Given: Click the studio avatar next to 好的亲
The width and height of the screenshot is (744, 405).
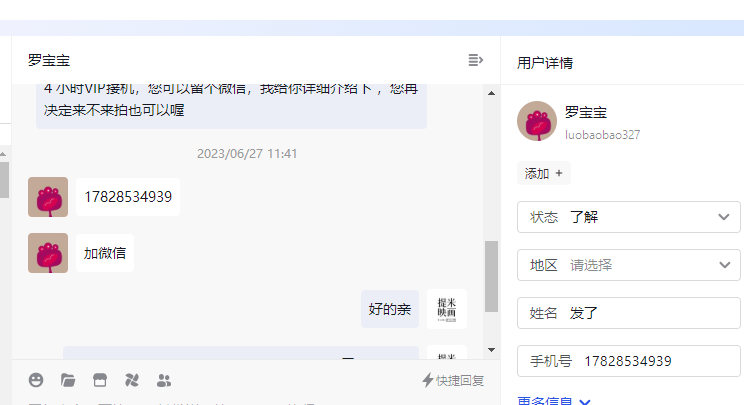Looking at the screenshot, I should click(446, 309).
